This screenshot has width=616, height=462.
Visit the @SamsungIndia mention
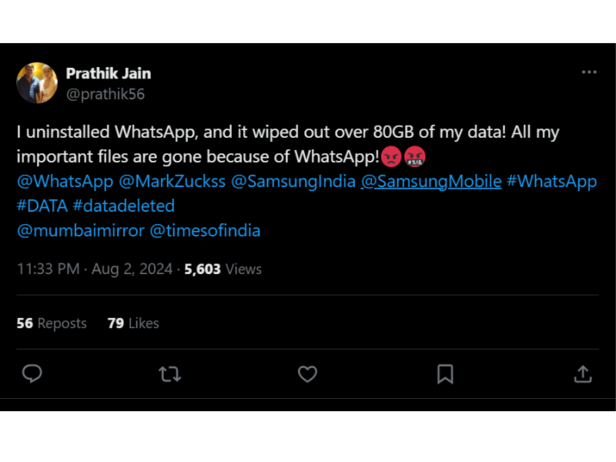pos(291,181)
